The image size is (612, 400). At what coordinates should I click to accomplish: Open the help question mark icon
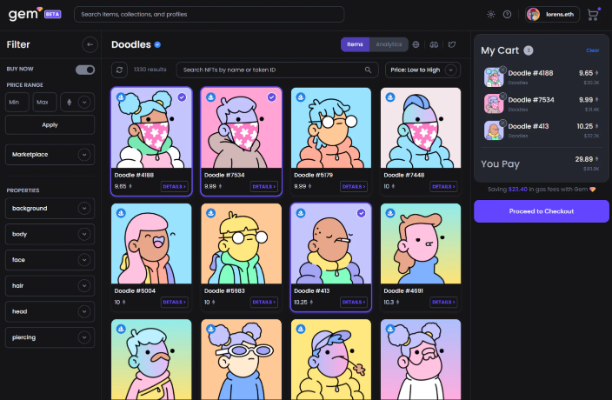[507, 14]
